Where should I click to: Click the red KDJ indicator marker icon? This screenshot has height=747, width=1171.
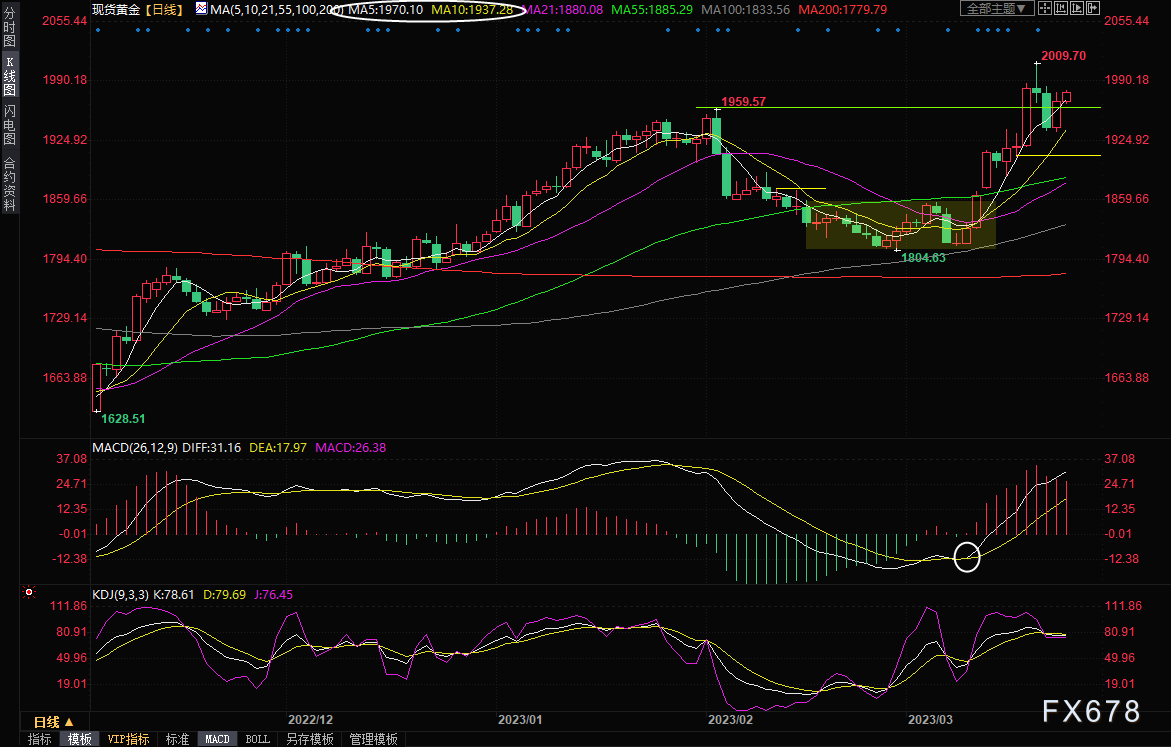[29, 592]
